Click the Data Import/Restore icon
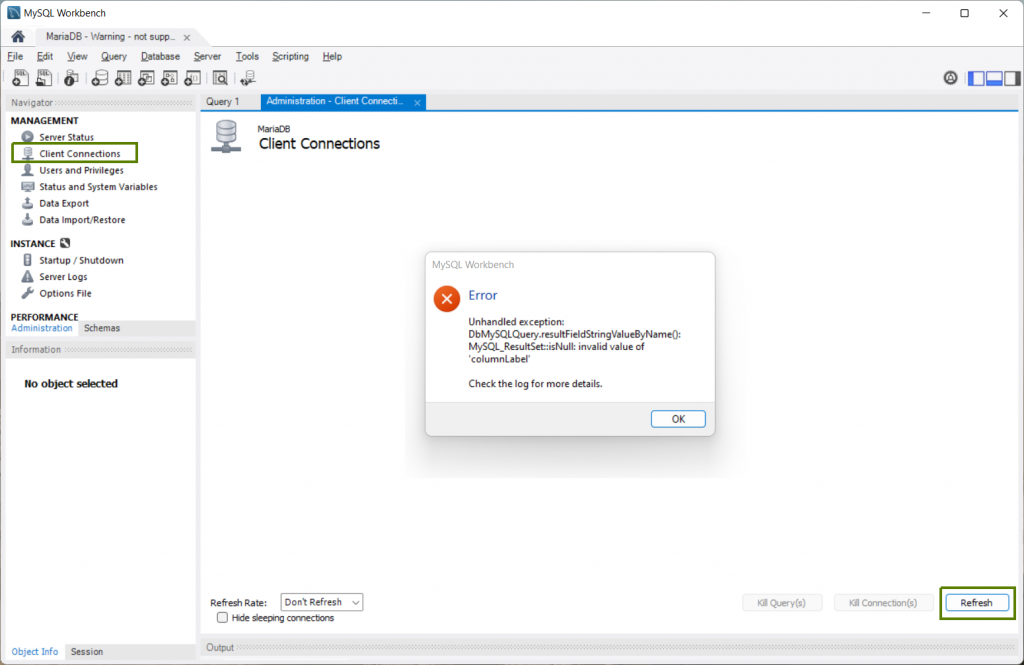1024x665 pixels. (27, 219)
